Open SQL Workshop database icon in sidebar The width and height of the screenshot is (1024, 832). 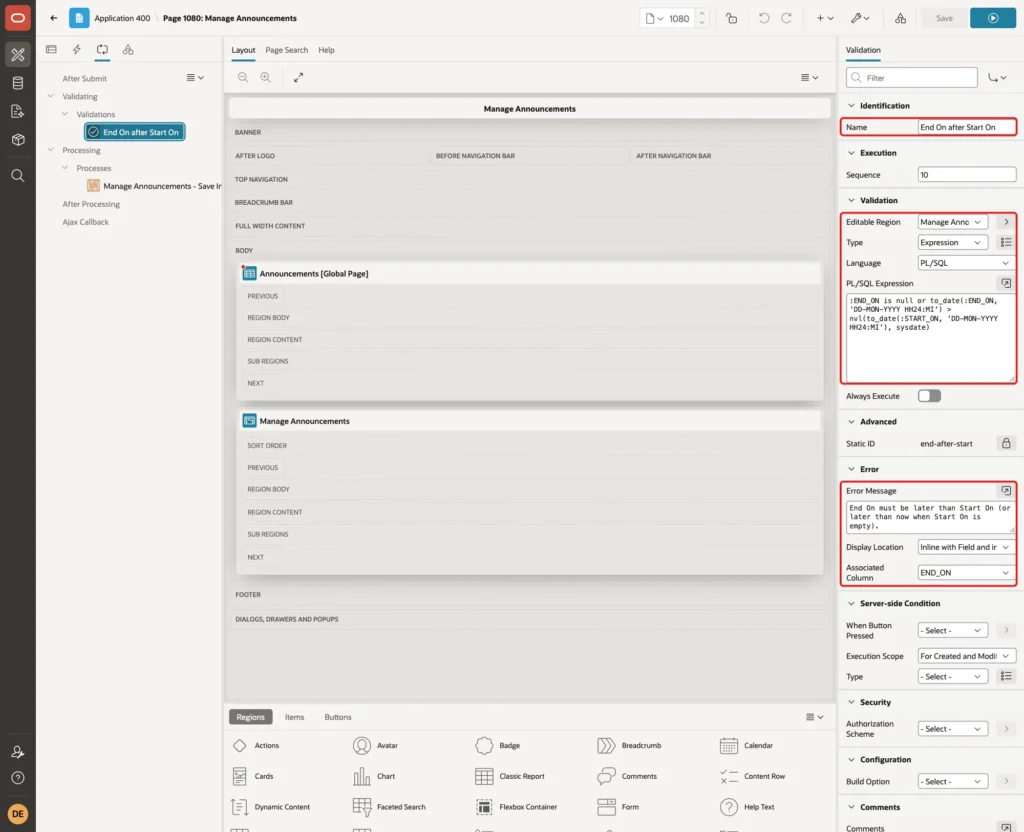pos(18,83)
